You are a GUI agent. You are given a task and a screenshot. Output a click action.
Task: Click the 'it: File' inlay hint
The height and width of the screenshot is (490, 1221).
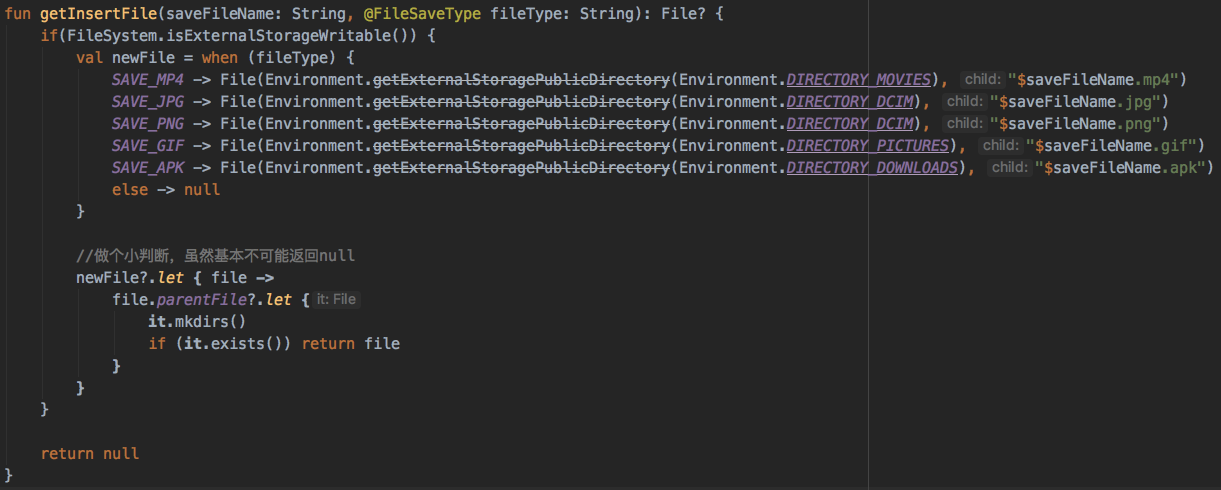[x=336, y=300]
